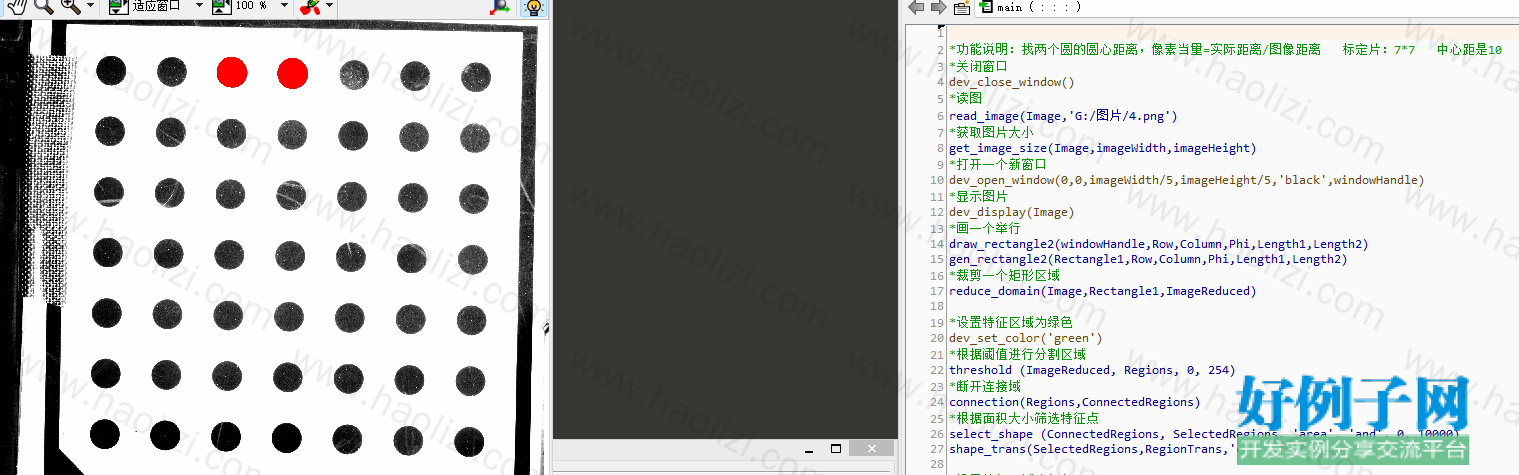
Task: Select the region draw color tool
Action: click(311, 6)
